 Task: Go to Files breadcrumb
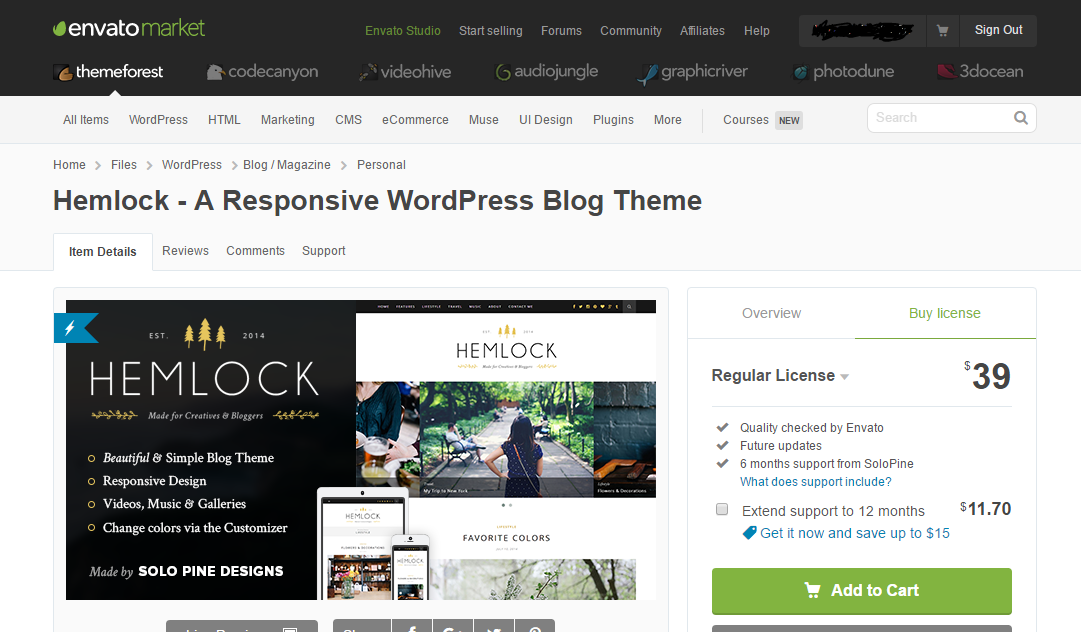tap(124, 165)
